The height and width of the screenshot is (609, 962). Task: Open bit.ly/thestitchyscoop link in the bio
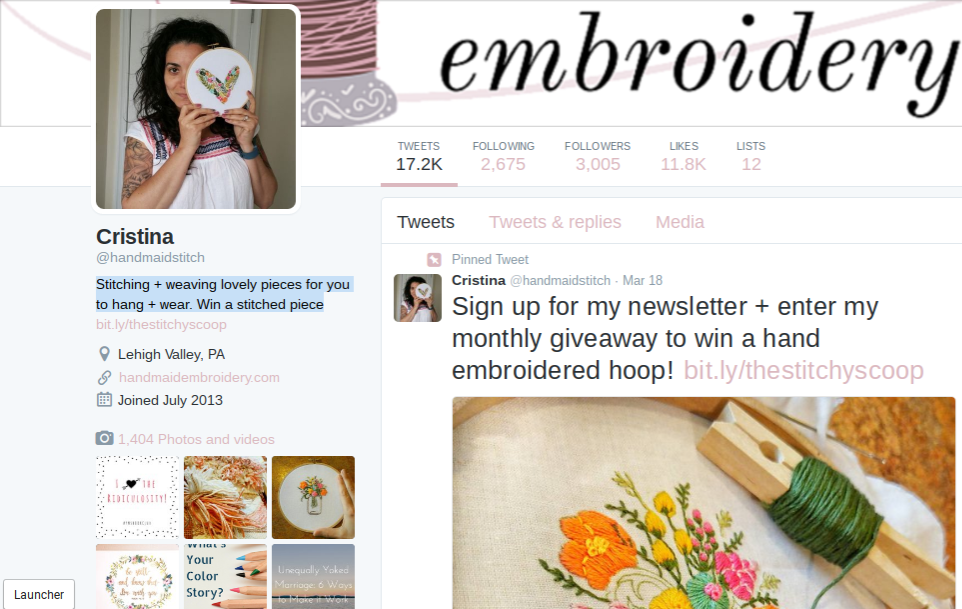(x=161, y=324)
